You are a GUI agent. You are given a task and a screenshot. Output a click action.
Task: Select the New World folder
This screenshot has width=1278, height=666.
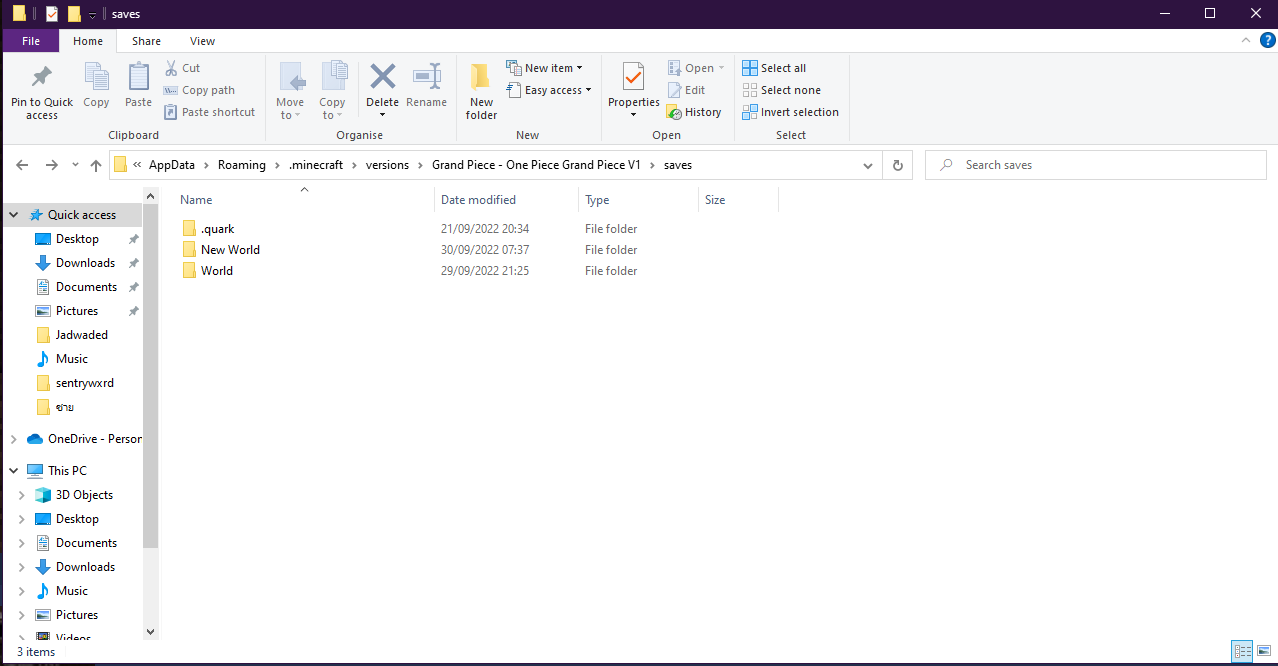tap(221, 250)
